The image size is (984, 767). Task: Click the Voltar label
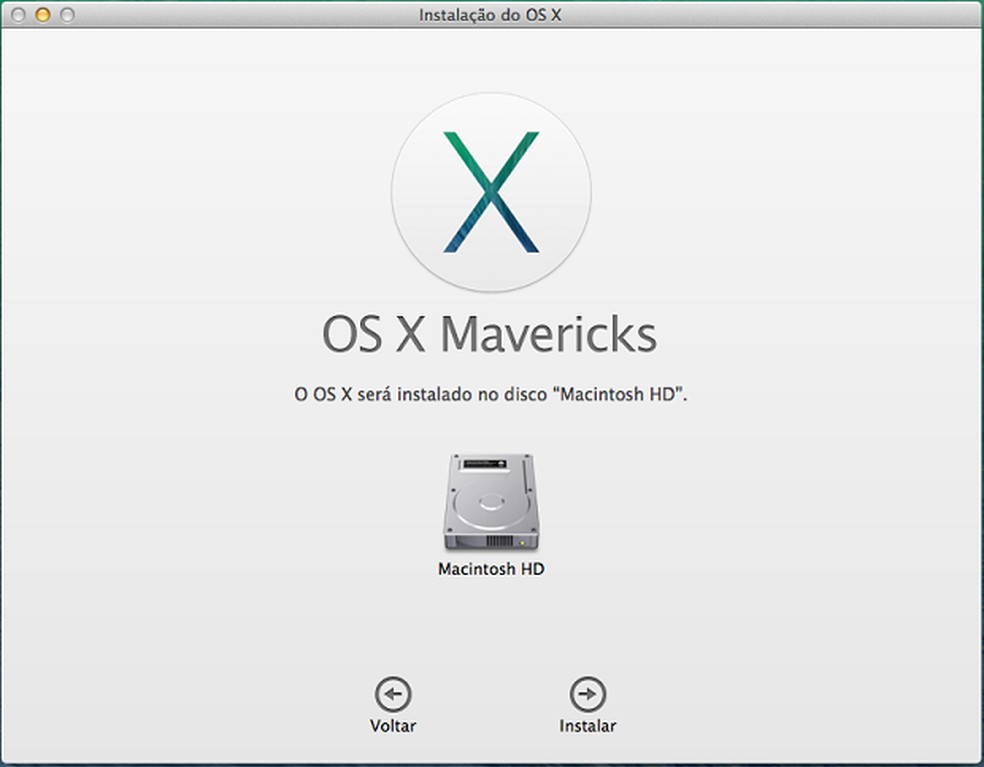click(393, 726)
